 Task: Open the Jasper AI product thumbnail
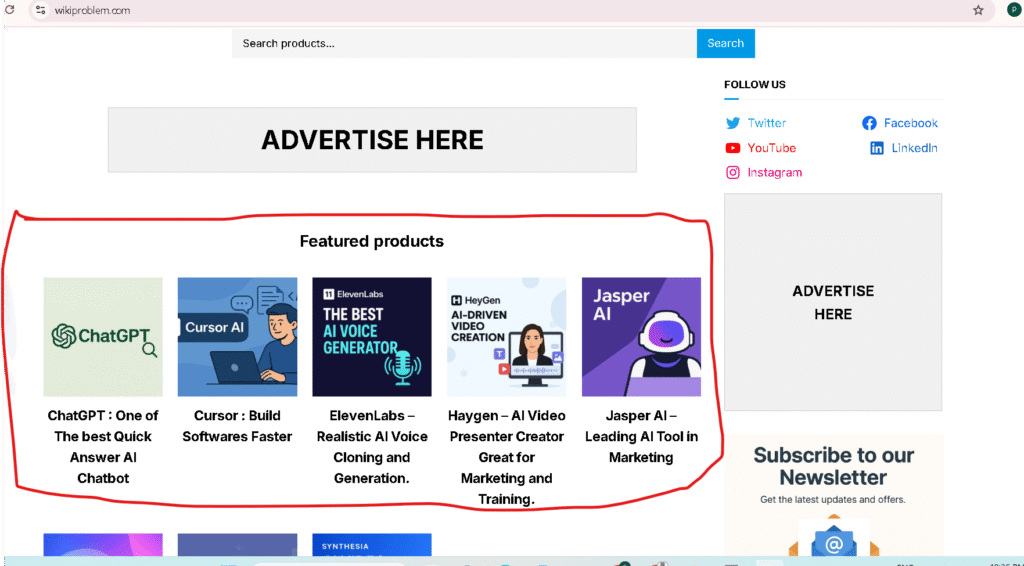641,337
